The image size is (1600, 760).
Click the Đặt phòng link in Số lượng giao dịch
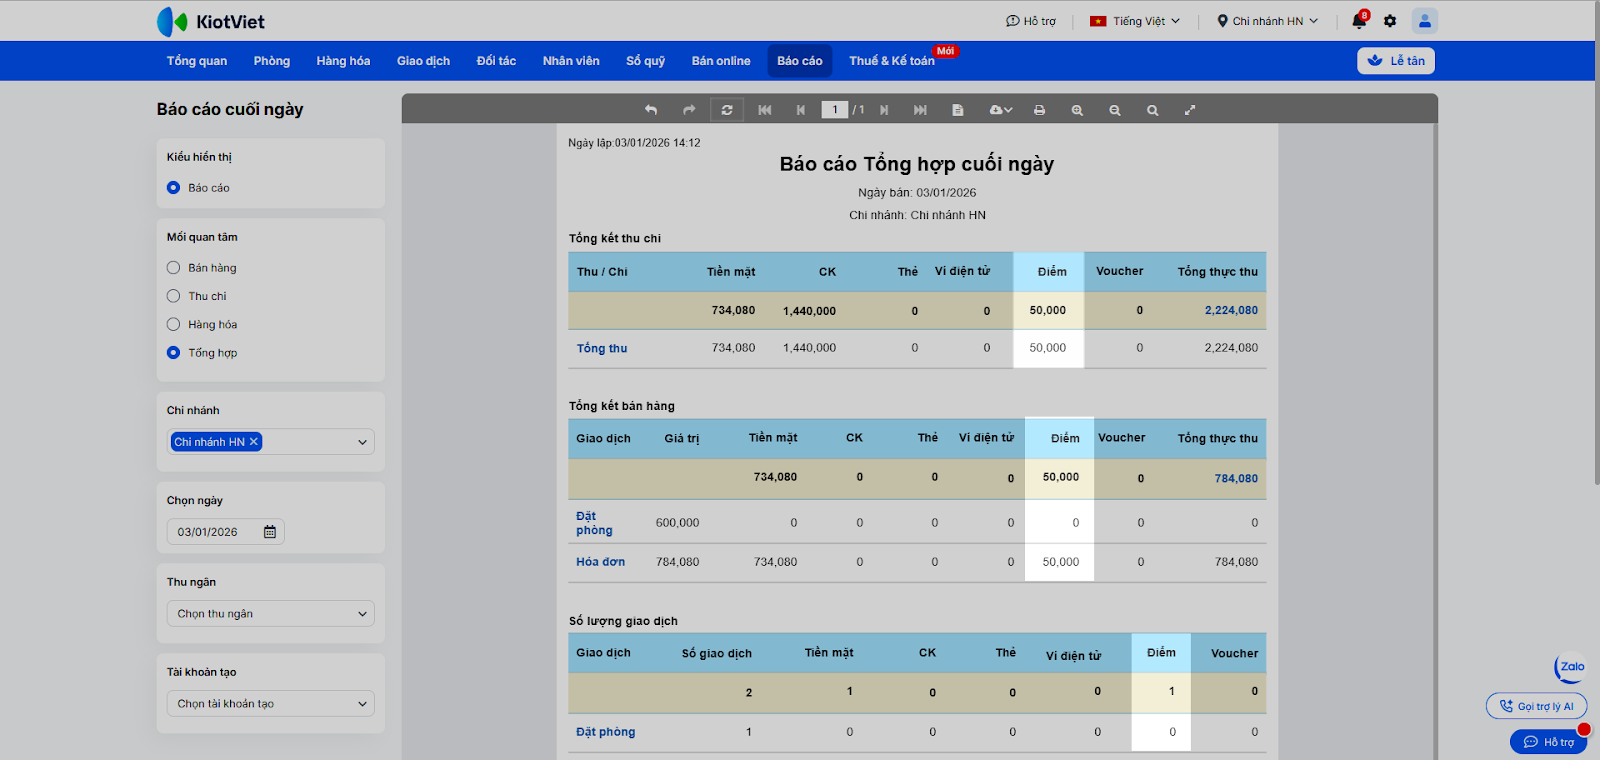point(605,732)
